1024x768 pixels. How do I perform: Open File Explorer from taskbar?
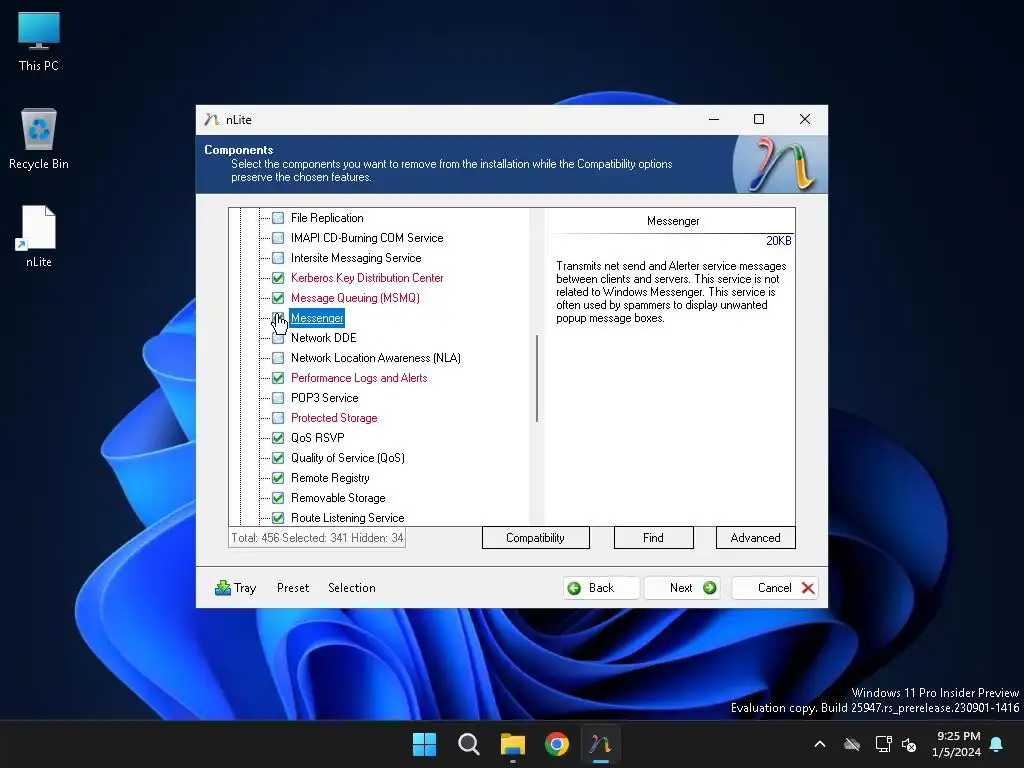[x=513, y=744]
